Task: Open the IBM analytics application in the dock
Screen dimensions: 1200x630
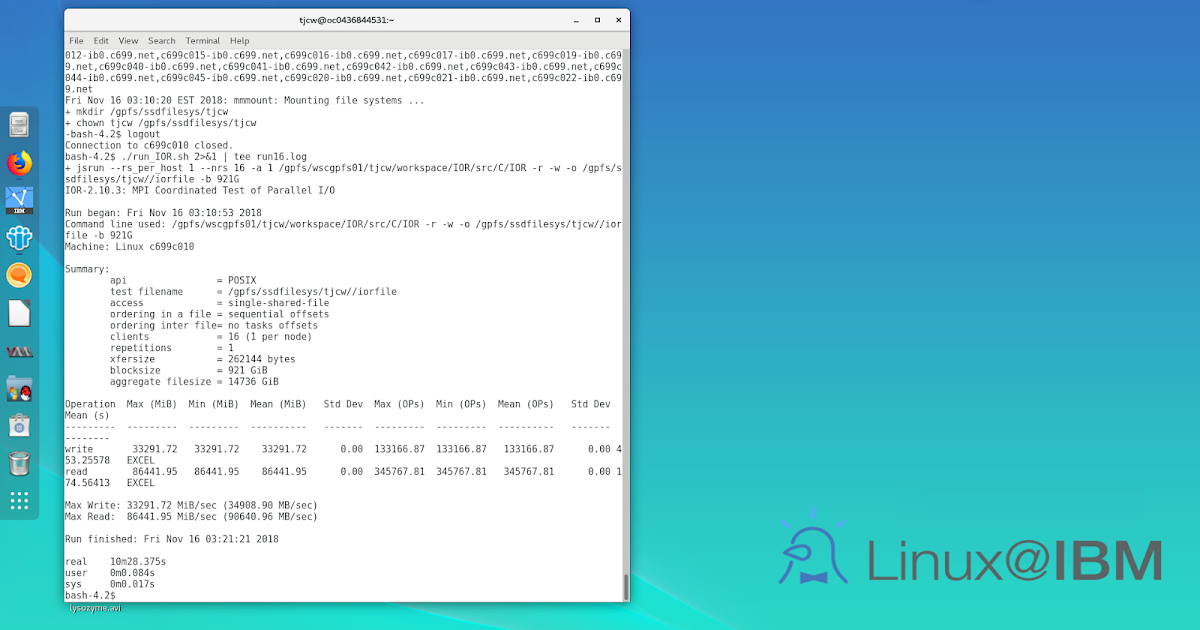Action: tap(19, 199)
